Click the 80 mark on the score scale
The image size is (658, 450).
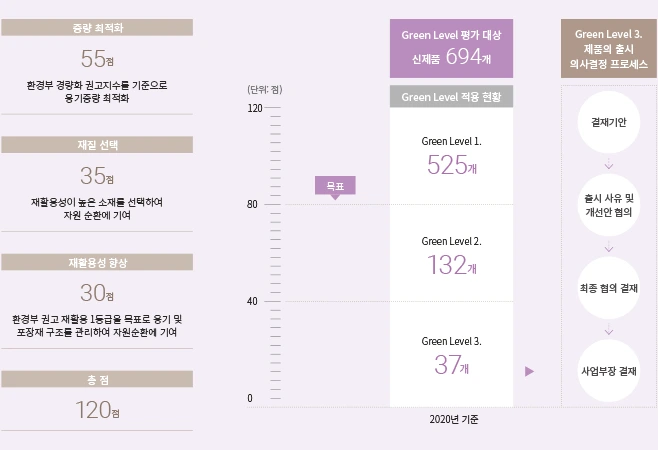[x=252, y=204]
